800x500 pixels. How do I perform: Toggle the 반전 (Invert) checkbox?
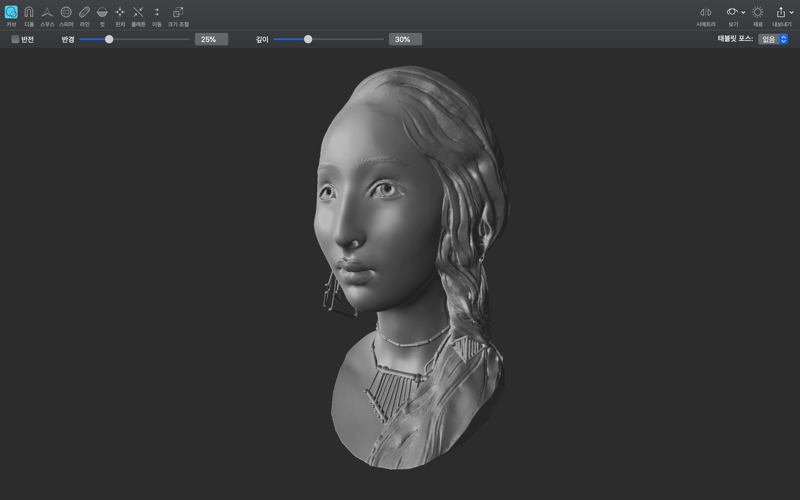(16, 39)
